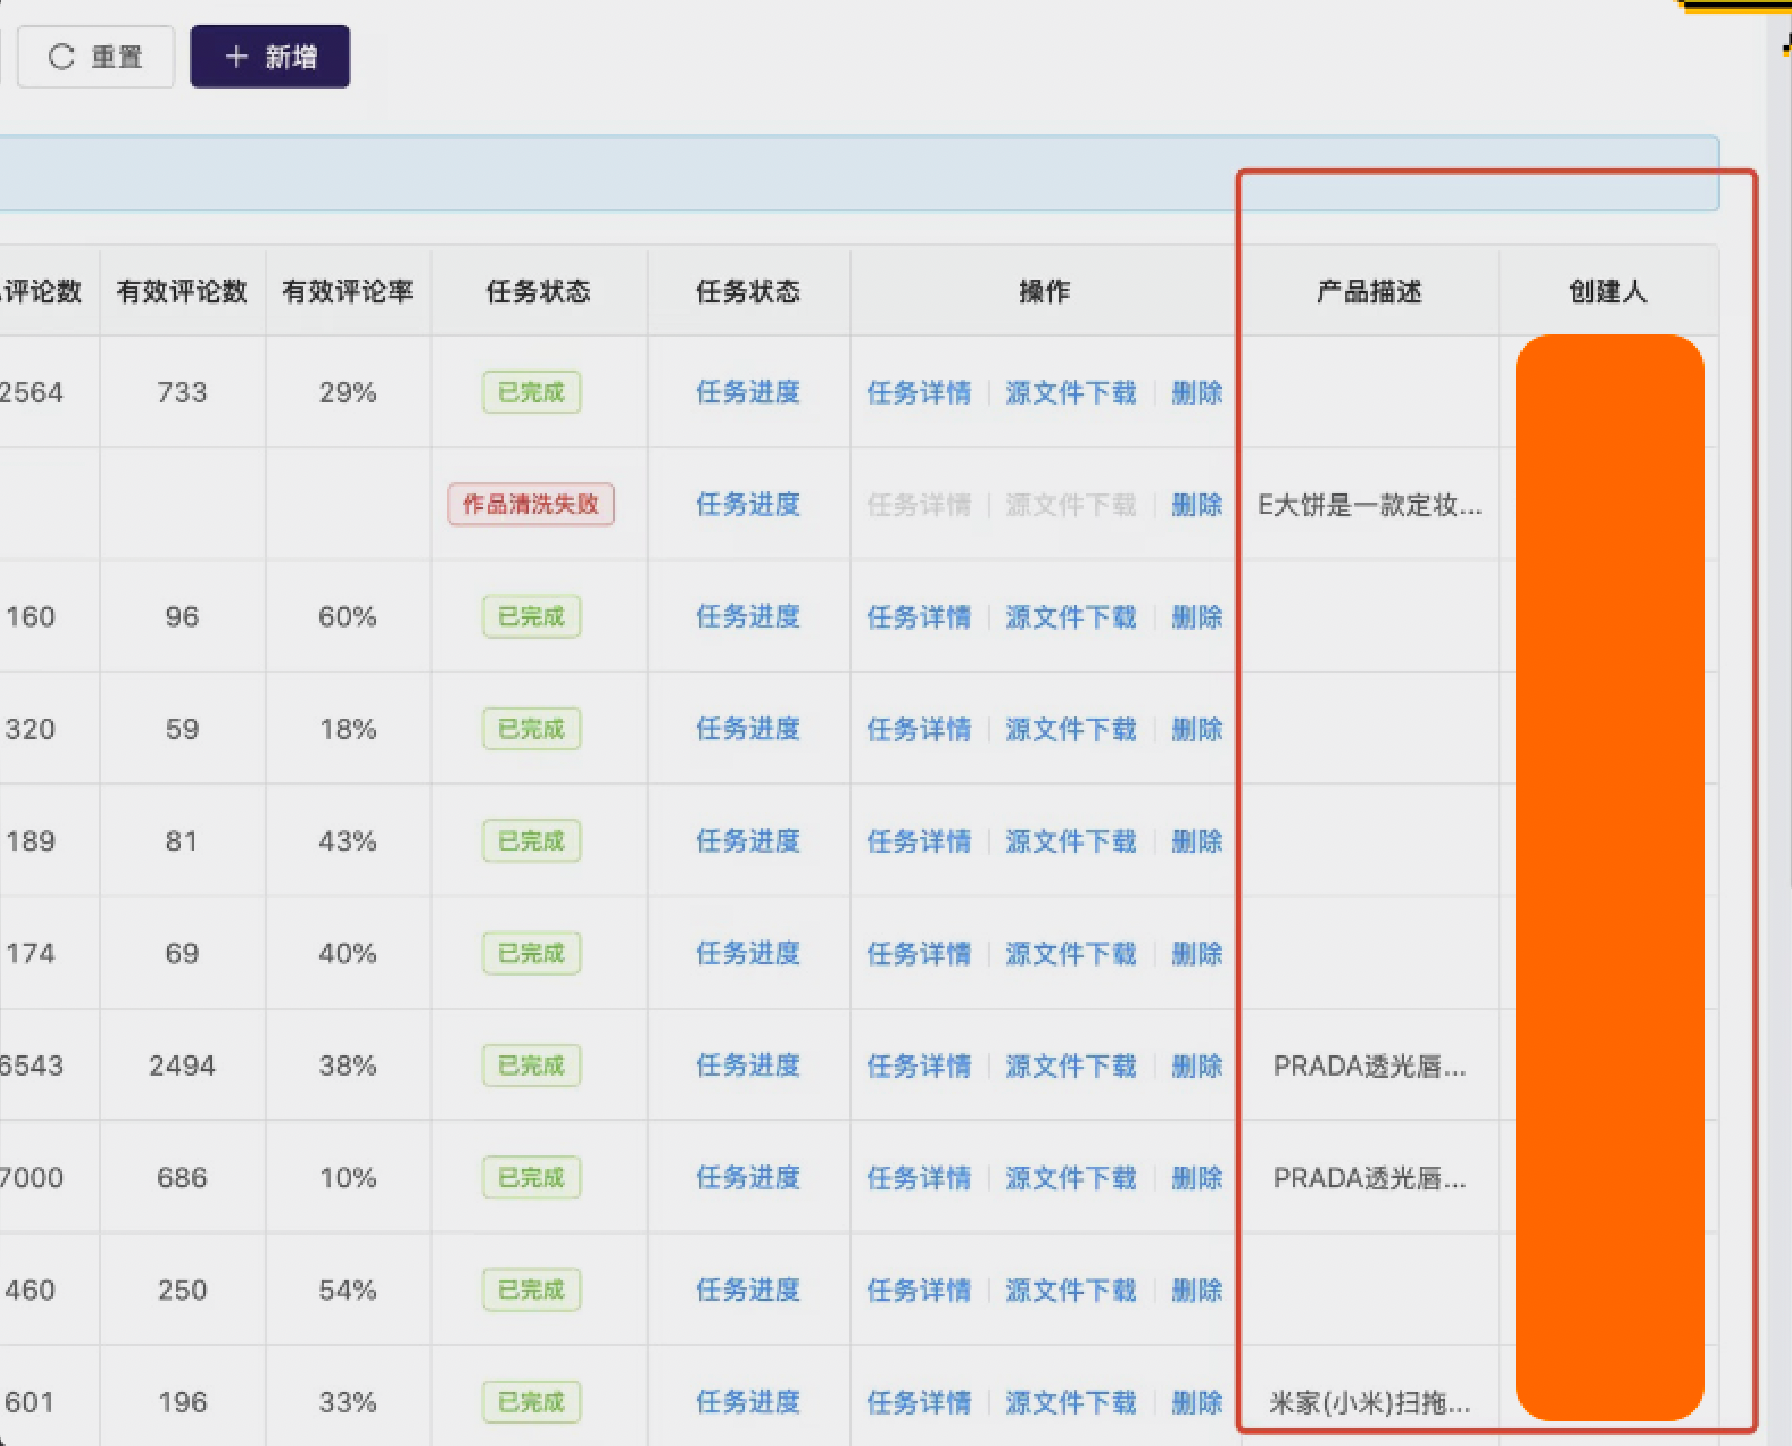Click 任务详情 in the 54% row
The width and height of the screenshot is (1792, 1446).
click(x=919, y=1290)
